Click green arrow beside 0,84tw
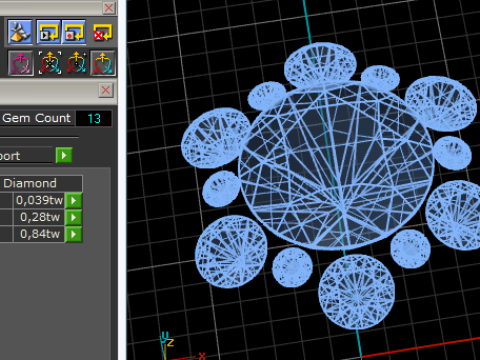Screen dimensions: 480x360 coord(74,234)
